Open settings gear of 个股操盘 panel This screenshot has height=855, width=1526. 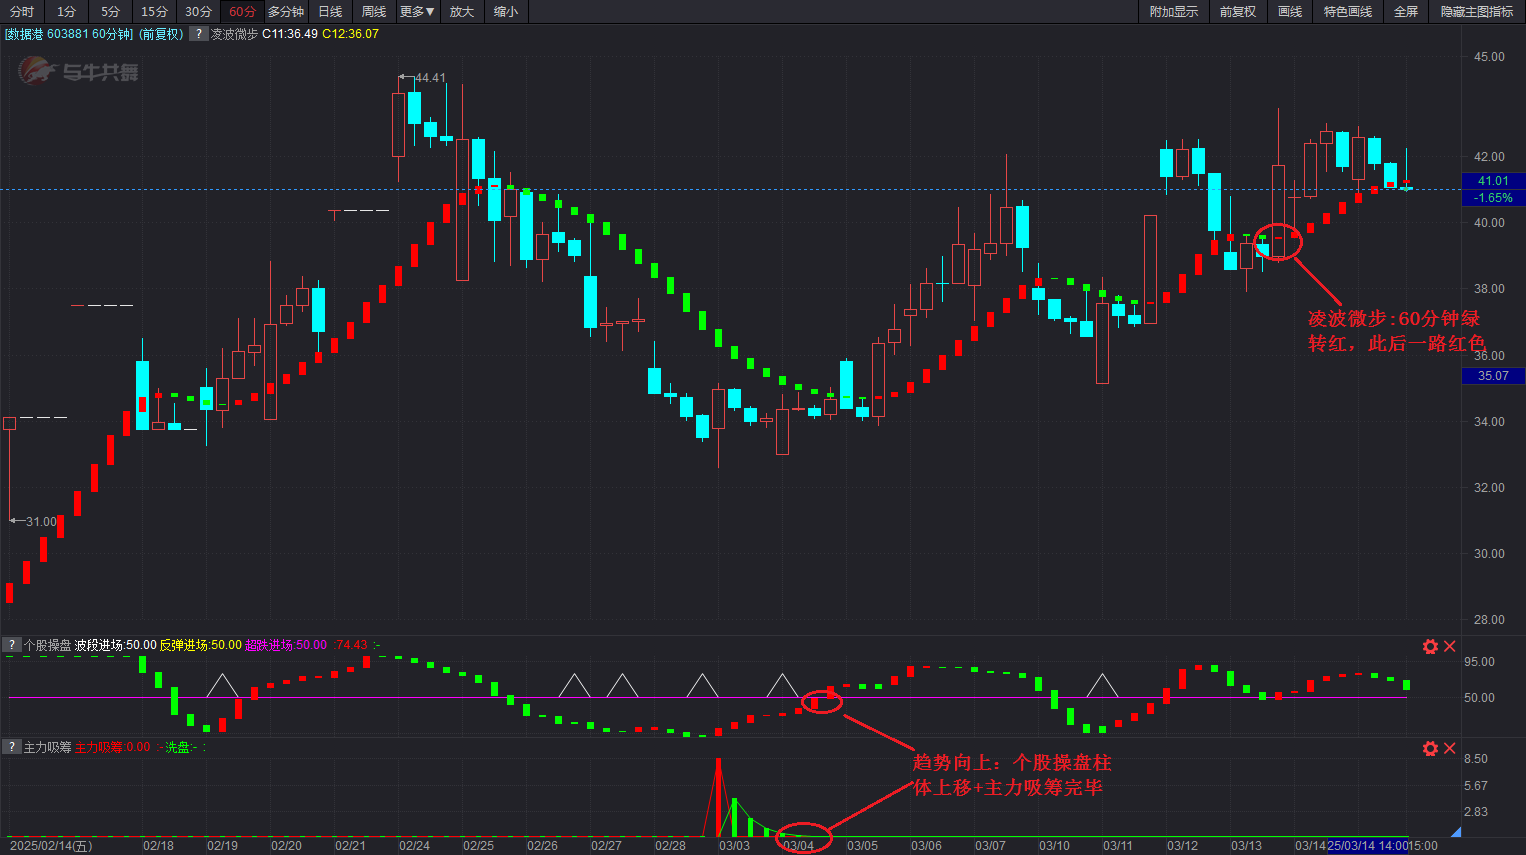(x=1430, y=647)
